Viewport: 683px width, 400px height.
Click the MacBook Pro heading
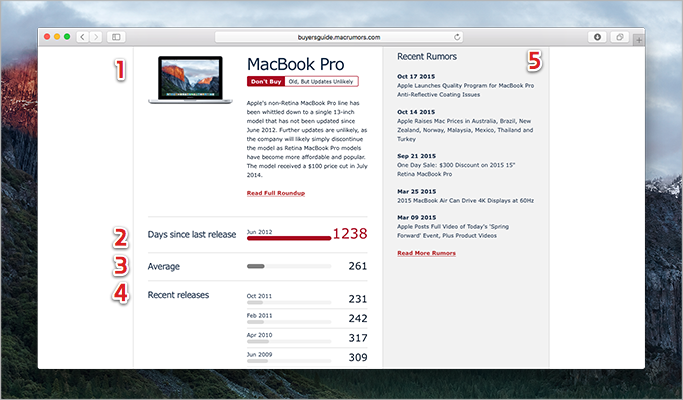pos(295,64)
